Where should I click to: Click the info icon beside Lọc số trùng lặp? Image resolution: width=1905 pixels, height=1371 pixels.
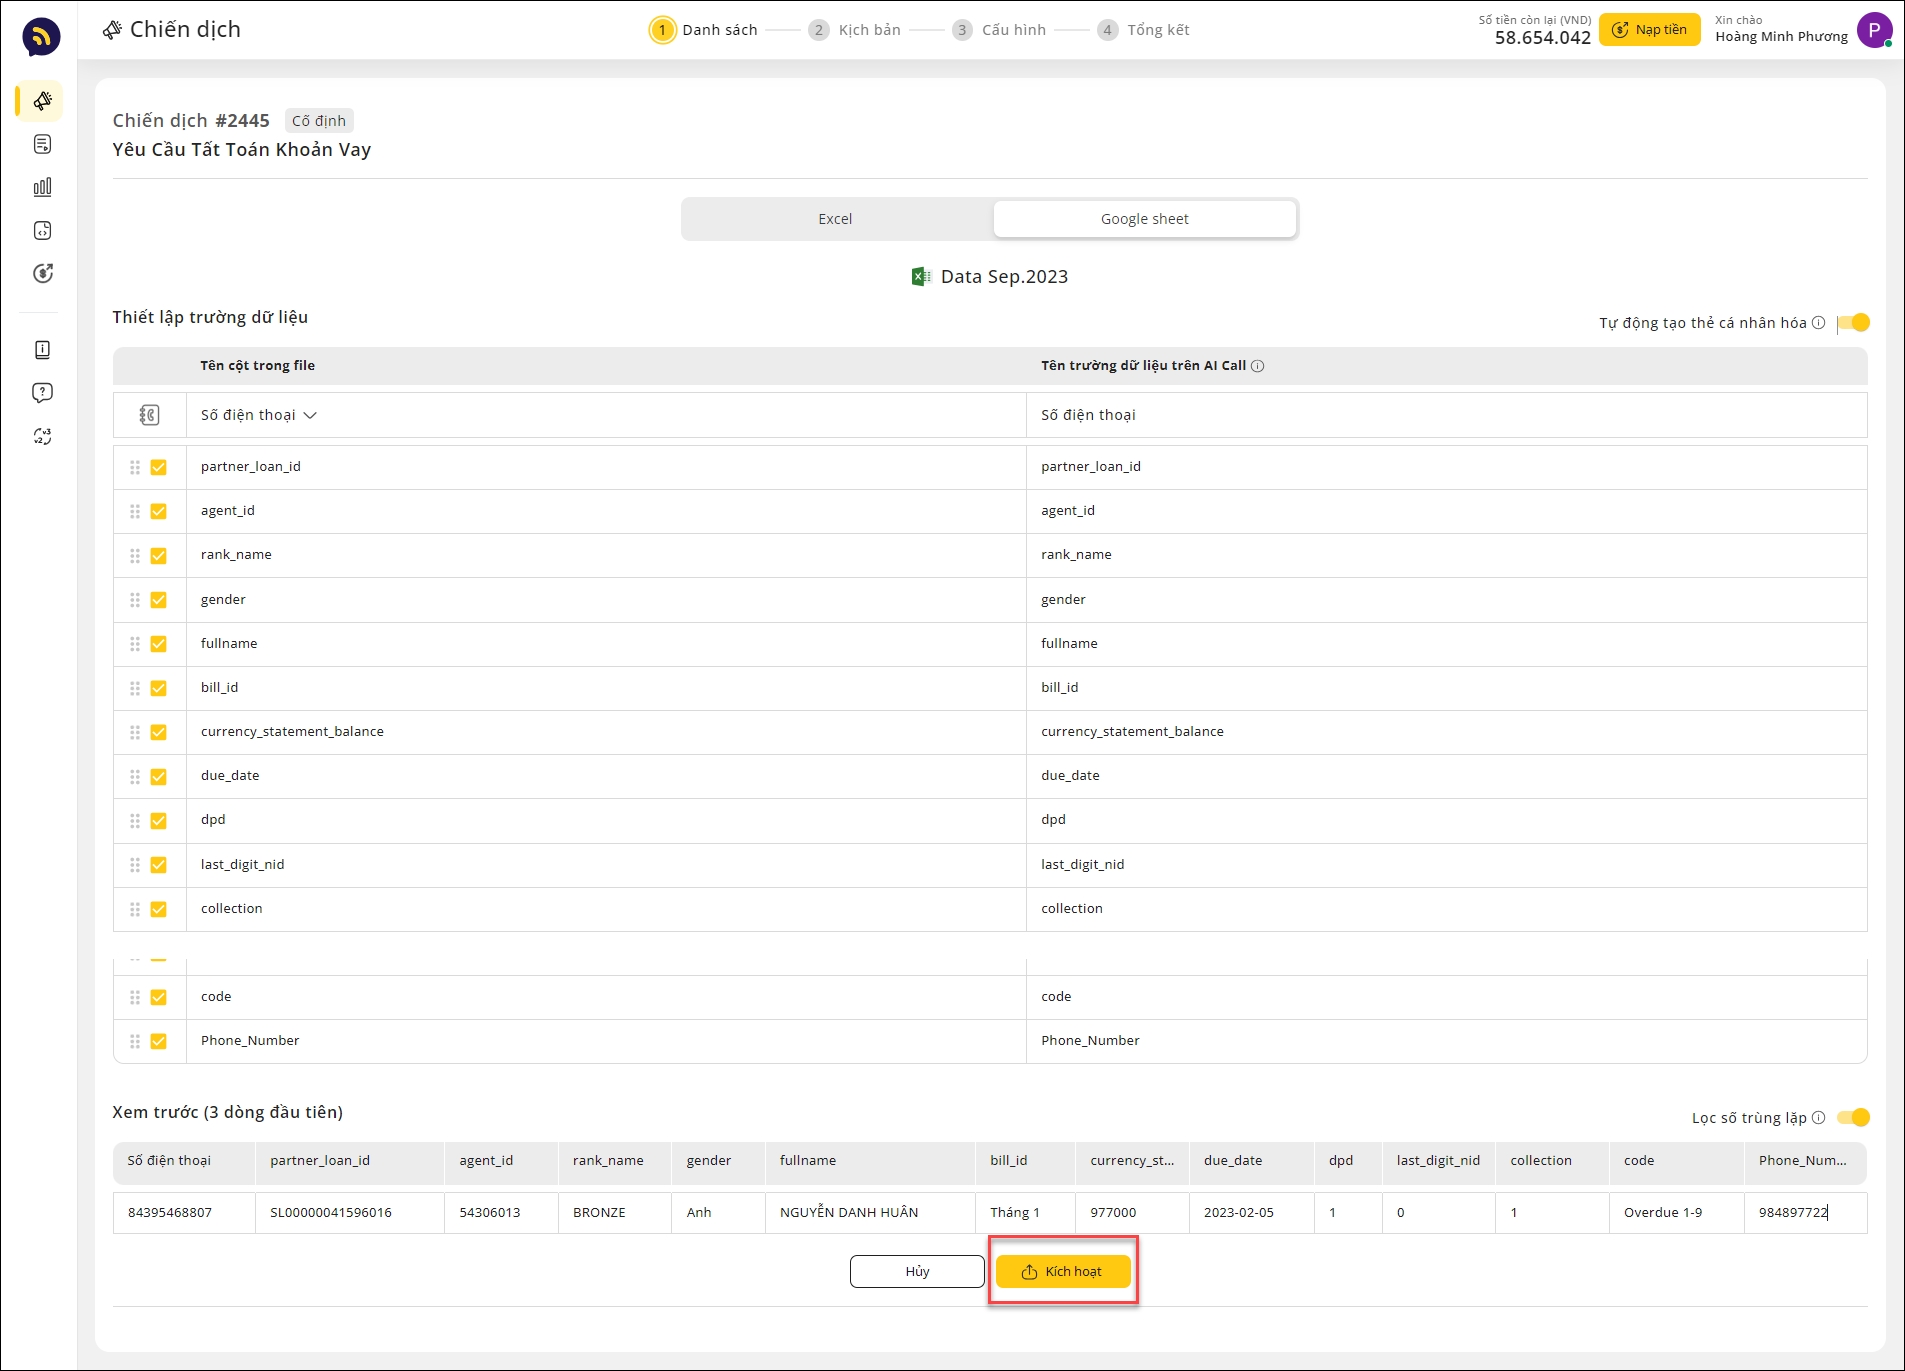coord(1819,1118)
